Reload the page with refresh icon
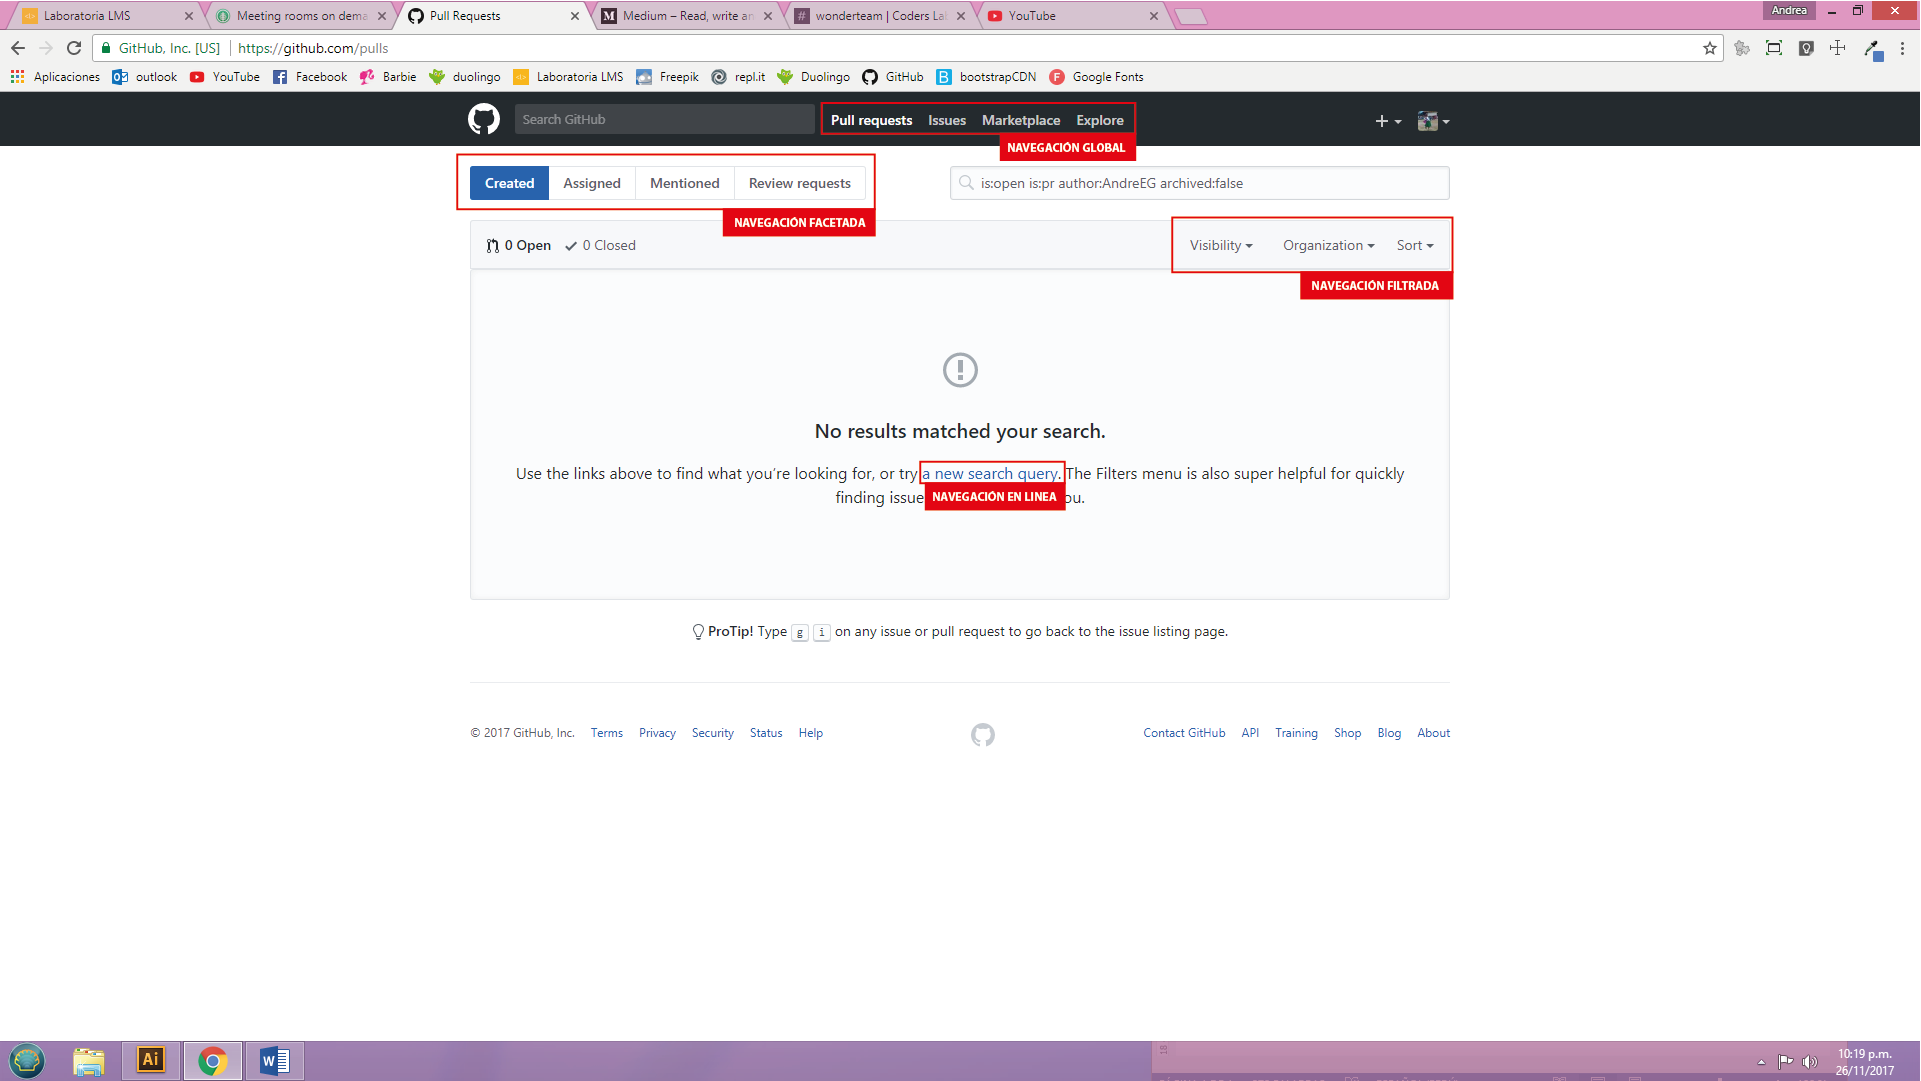Image resolution: width=1921 pixels, height=1081 pixels. click(x=74, y=48)
